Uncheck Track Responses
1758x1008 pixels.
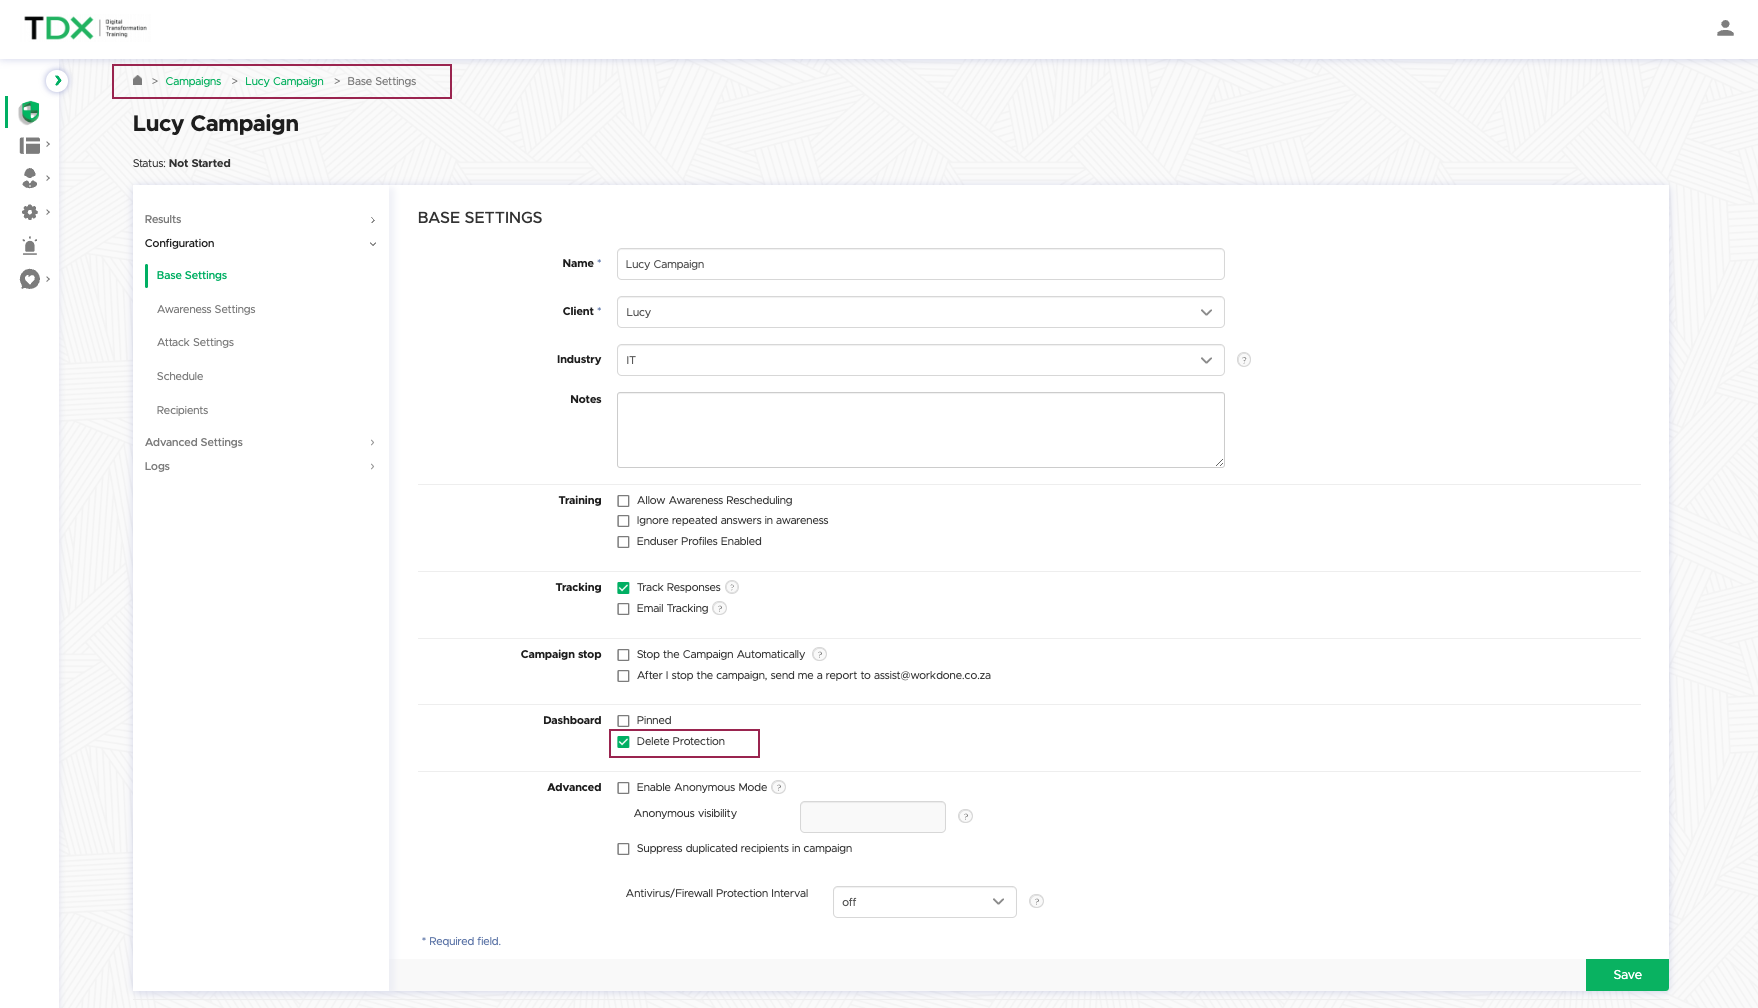click(623, 588)
